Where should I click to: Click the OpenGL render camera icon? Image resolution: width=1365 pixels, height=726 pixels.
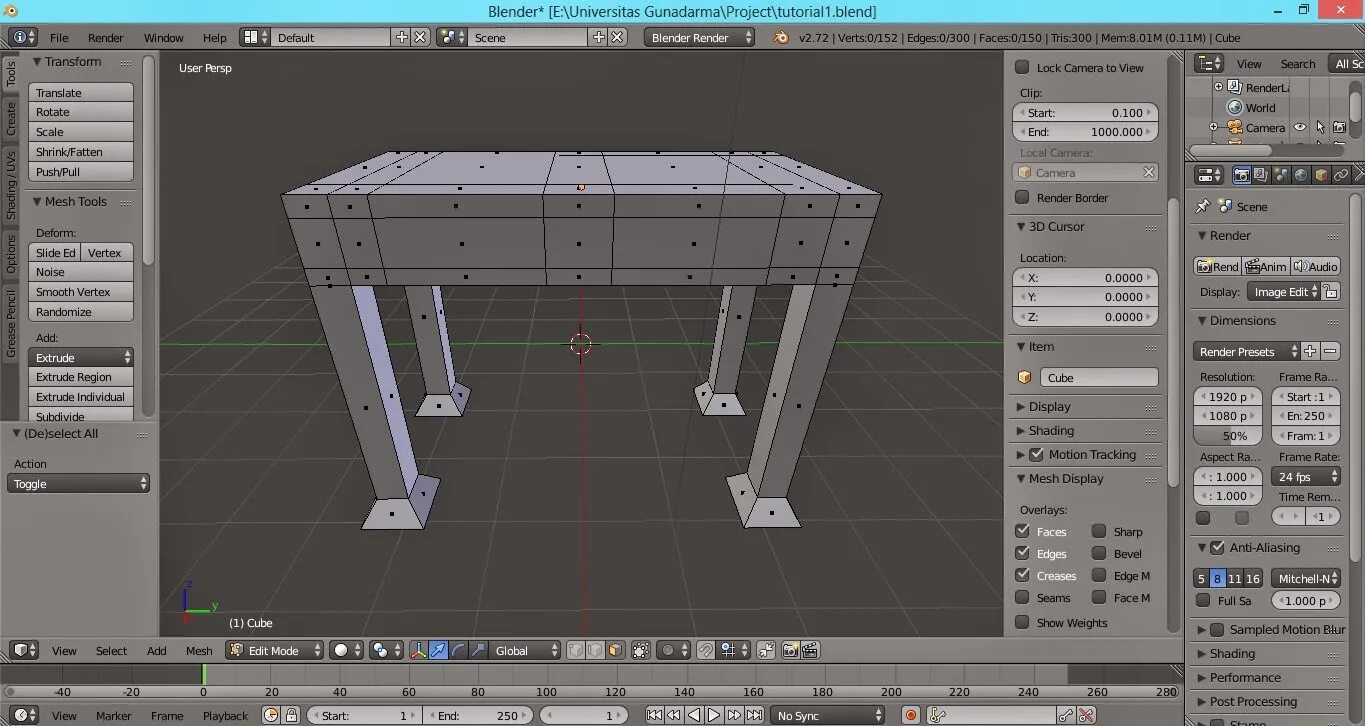pyautogui.click(x=790, y=650)
